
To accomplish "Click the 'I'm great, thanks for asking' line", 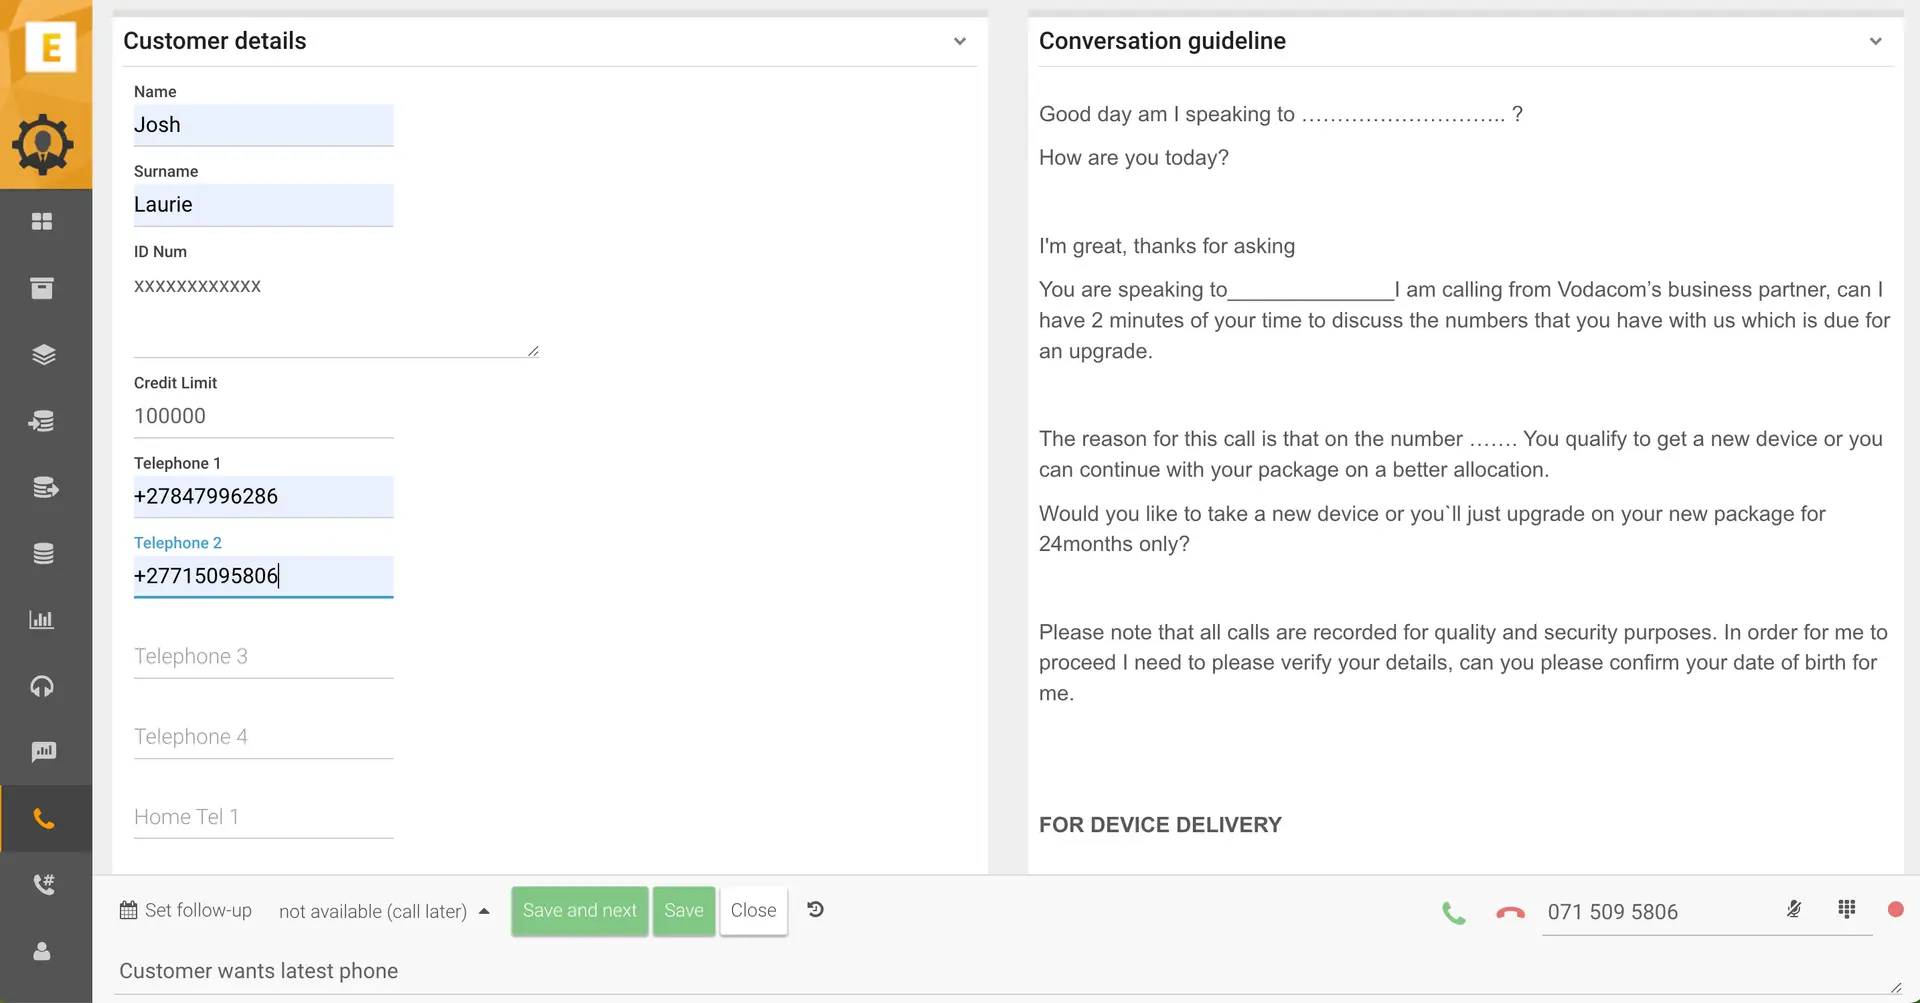I will point(1167,246).
